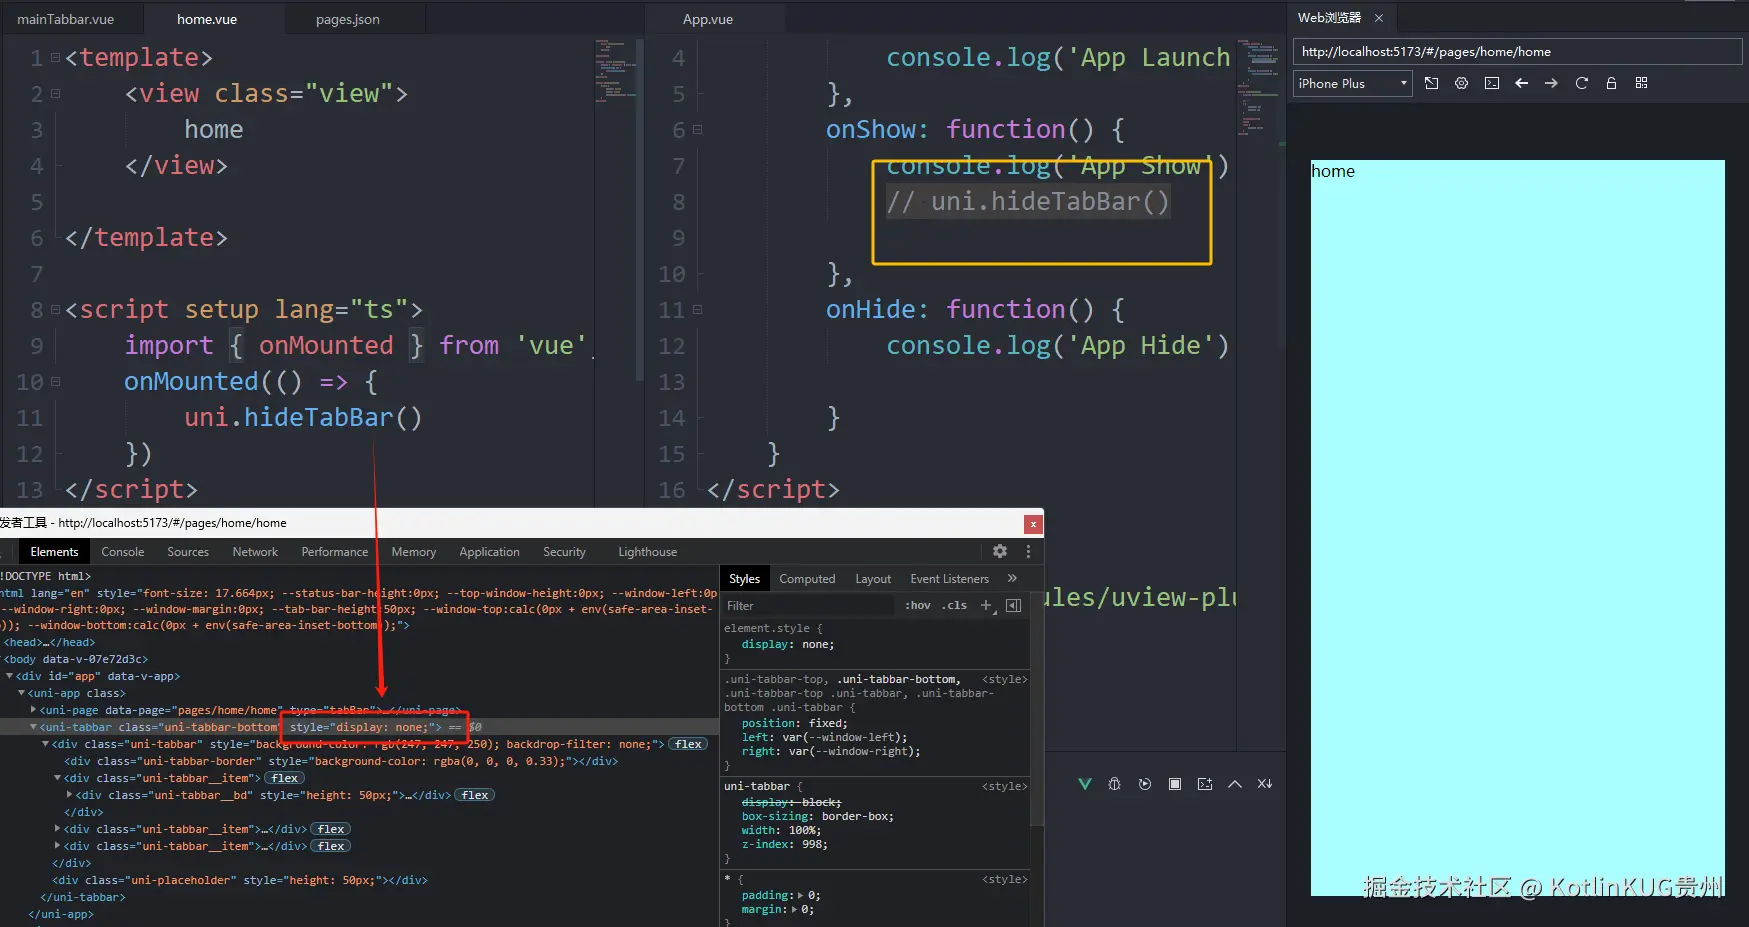1749x927 pixels.
Task: Click the green V icon in console toolbar
Action: click(x=1085, y=784)
